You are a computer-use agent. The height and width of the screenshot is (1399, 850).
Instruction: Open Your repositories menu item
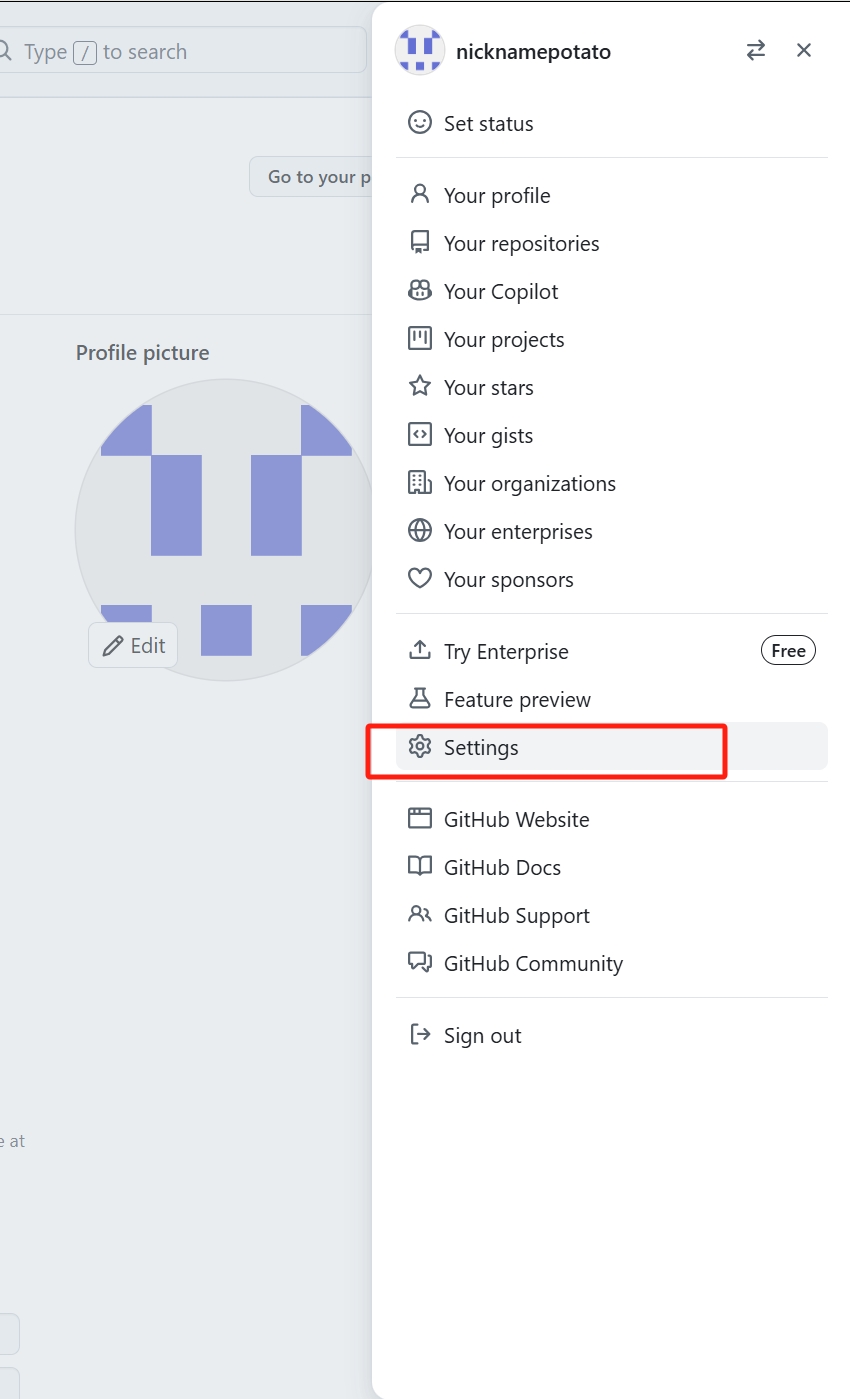pos(521,244)
